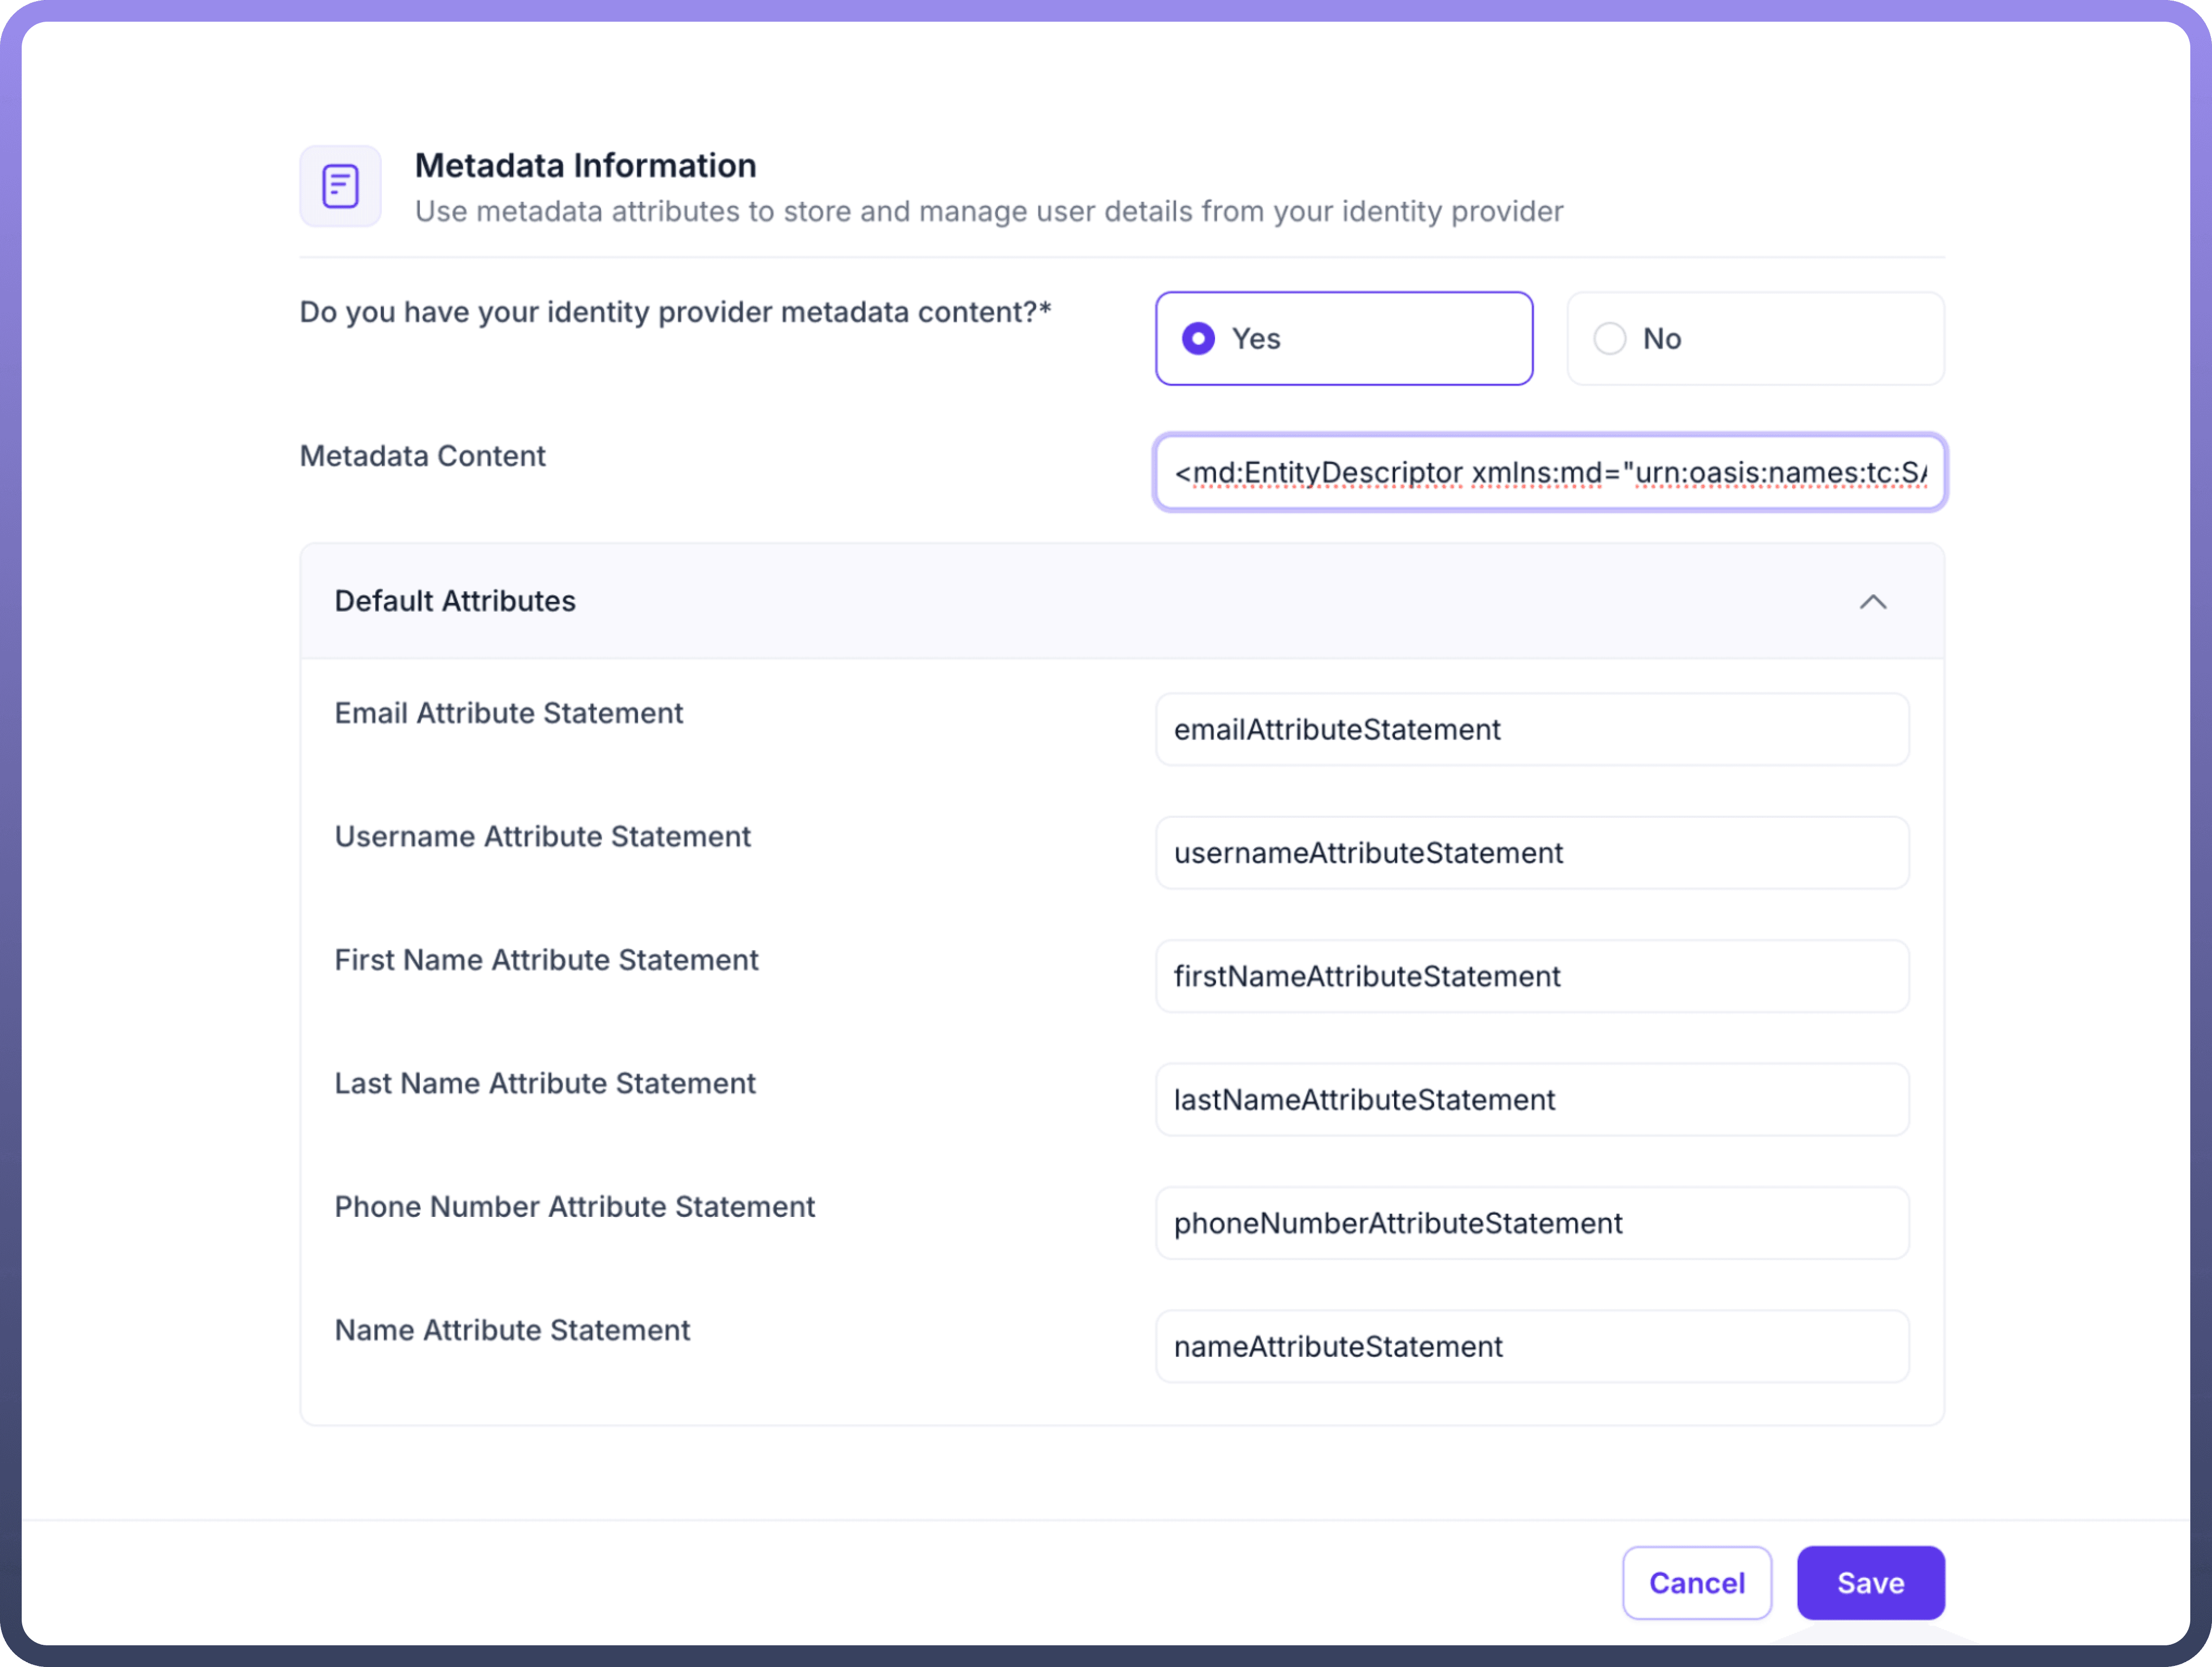Click the identity provider metadata question label

coord(674,312)
